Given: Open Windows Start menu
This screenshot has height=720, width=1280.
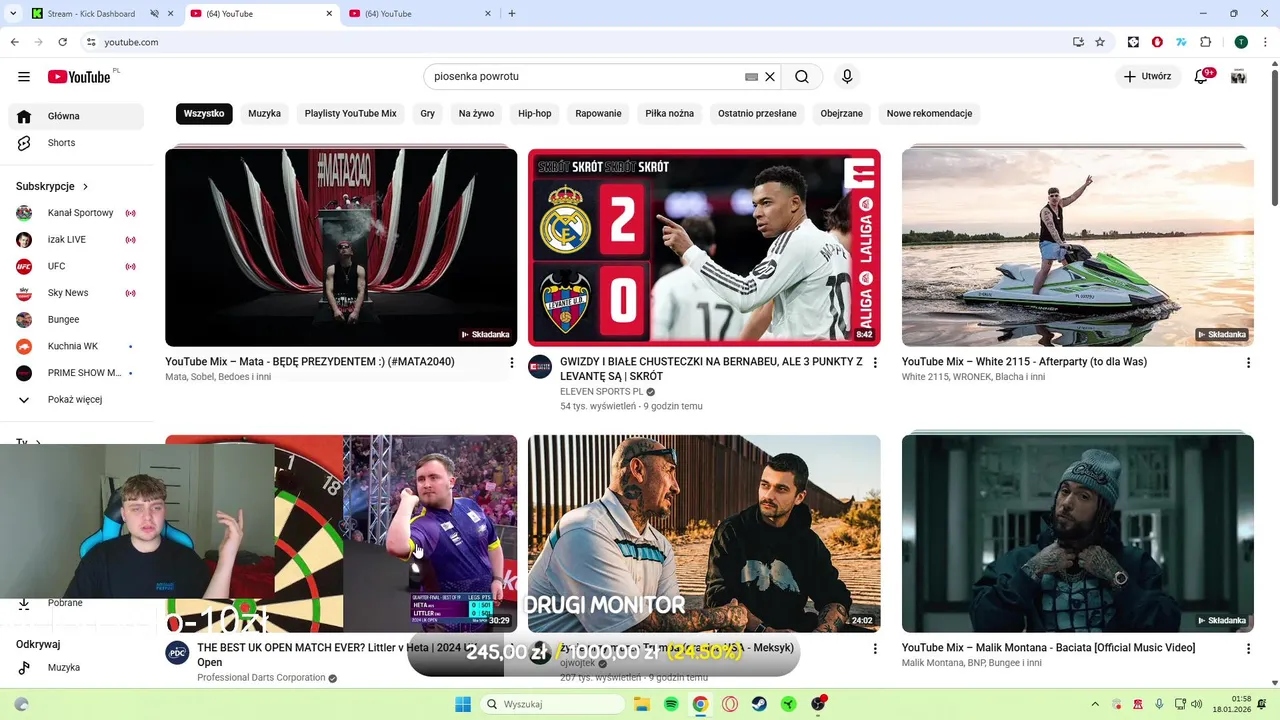Looking at the screenshot, I should 463,704.
